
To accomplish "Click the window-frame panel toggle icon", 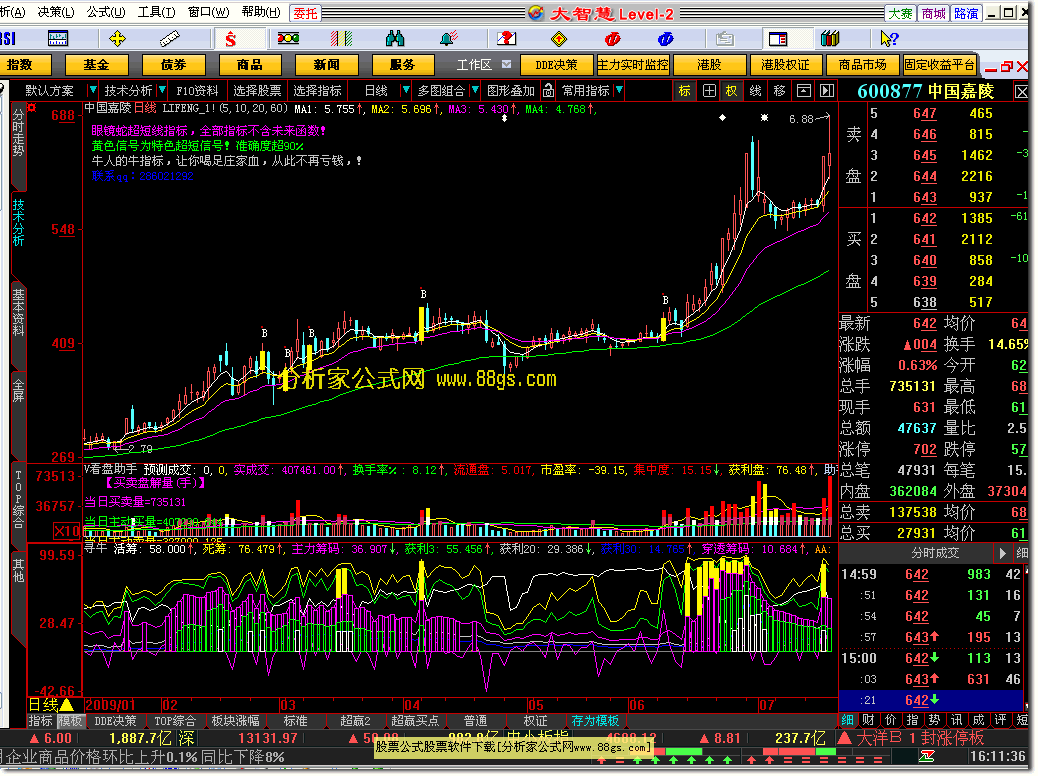I will click(804, 91).
